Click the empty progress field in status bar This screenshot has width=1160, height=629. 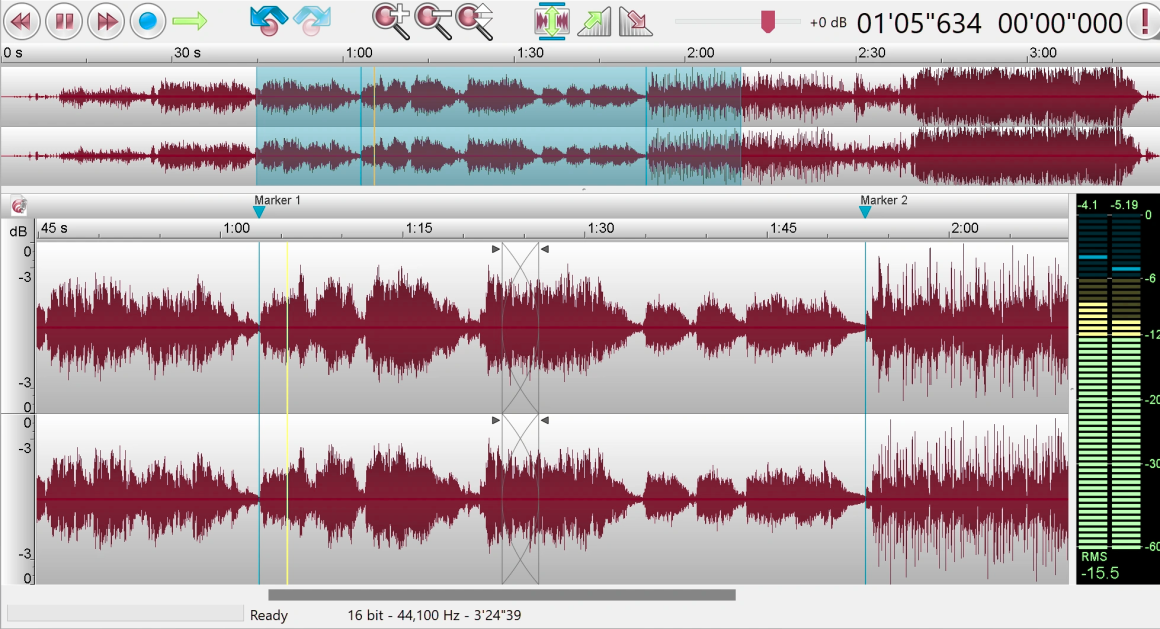125,613
